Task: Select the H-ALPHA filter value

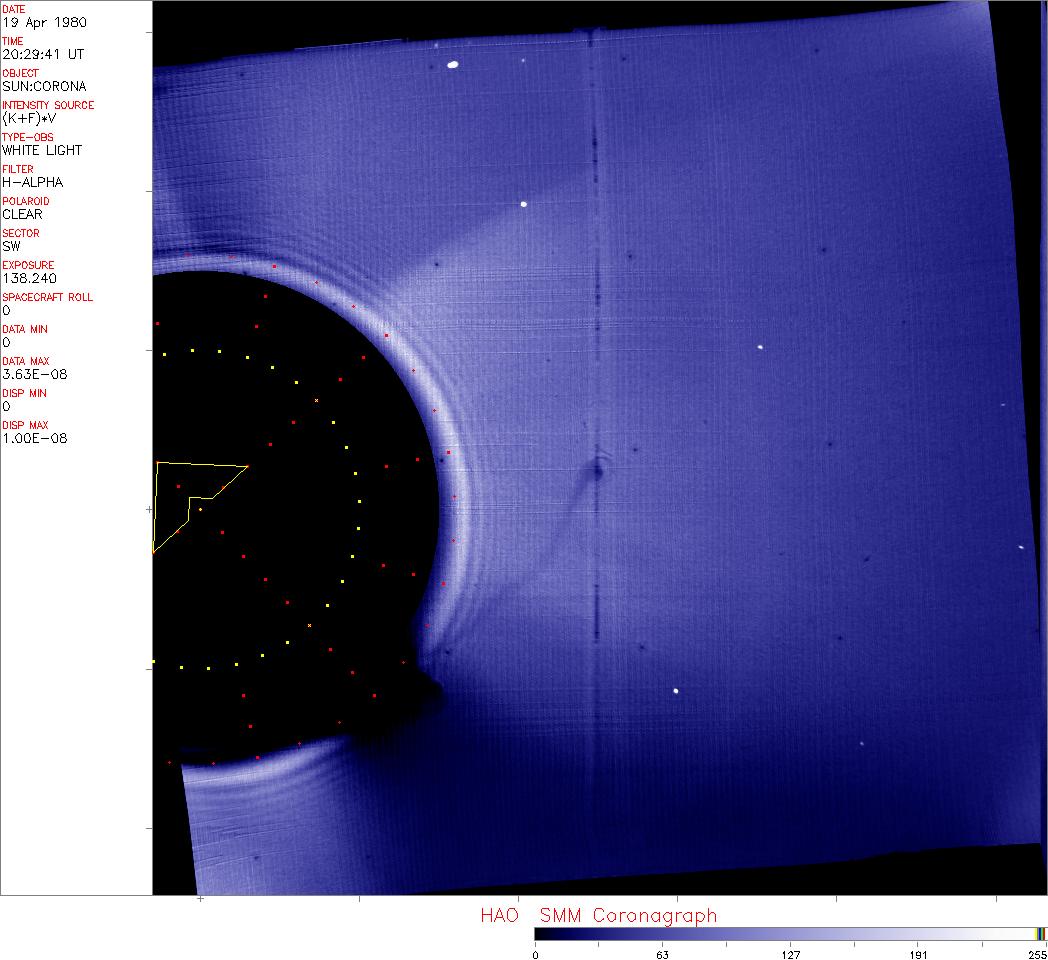Action: [33, 182]
